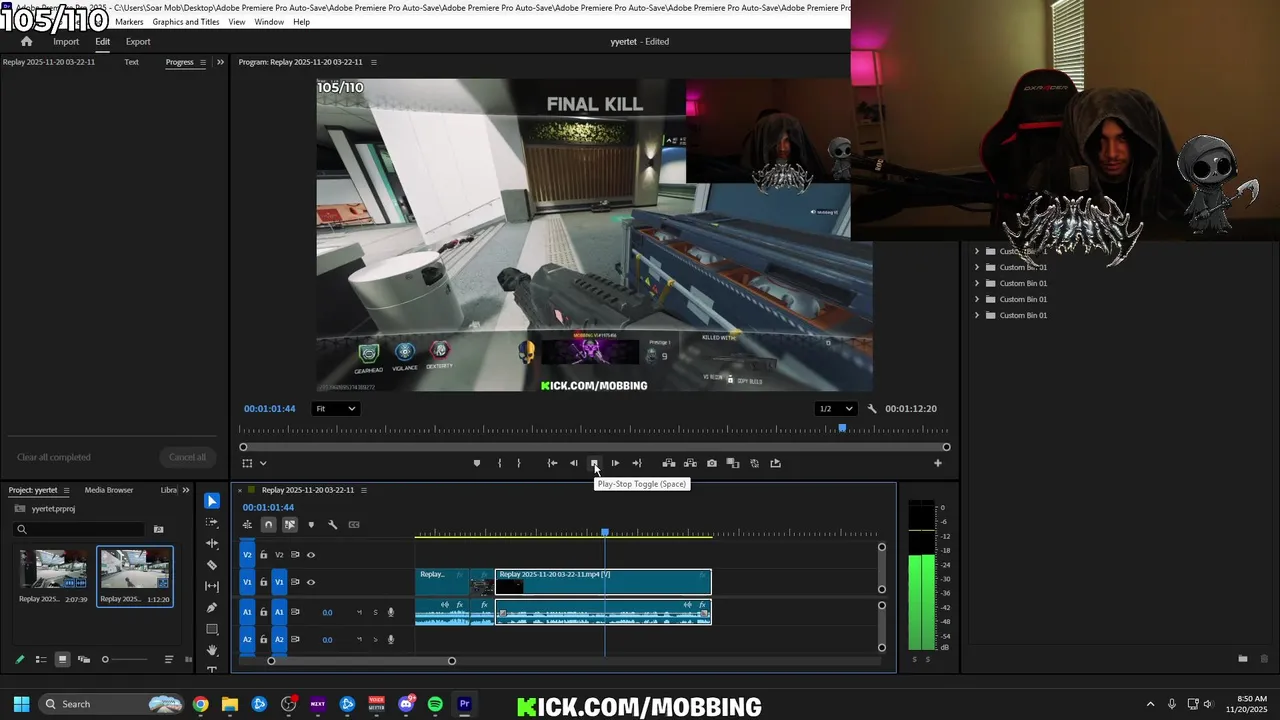This screenshot has width=1280, height=720.
Task: Click the Lift button
Action: tap(668, 463)
